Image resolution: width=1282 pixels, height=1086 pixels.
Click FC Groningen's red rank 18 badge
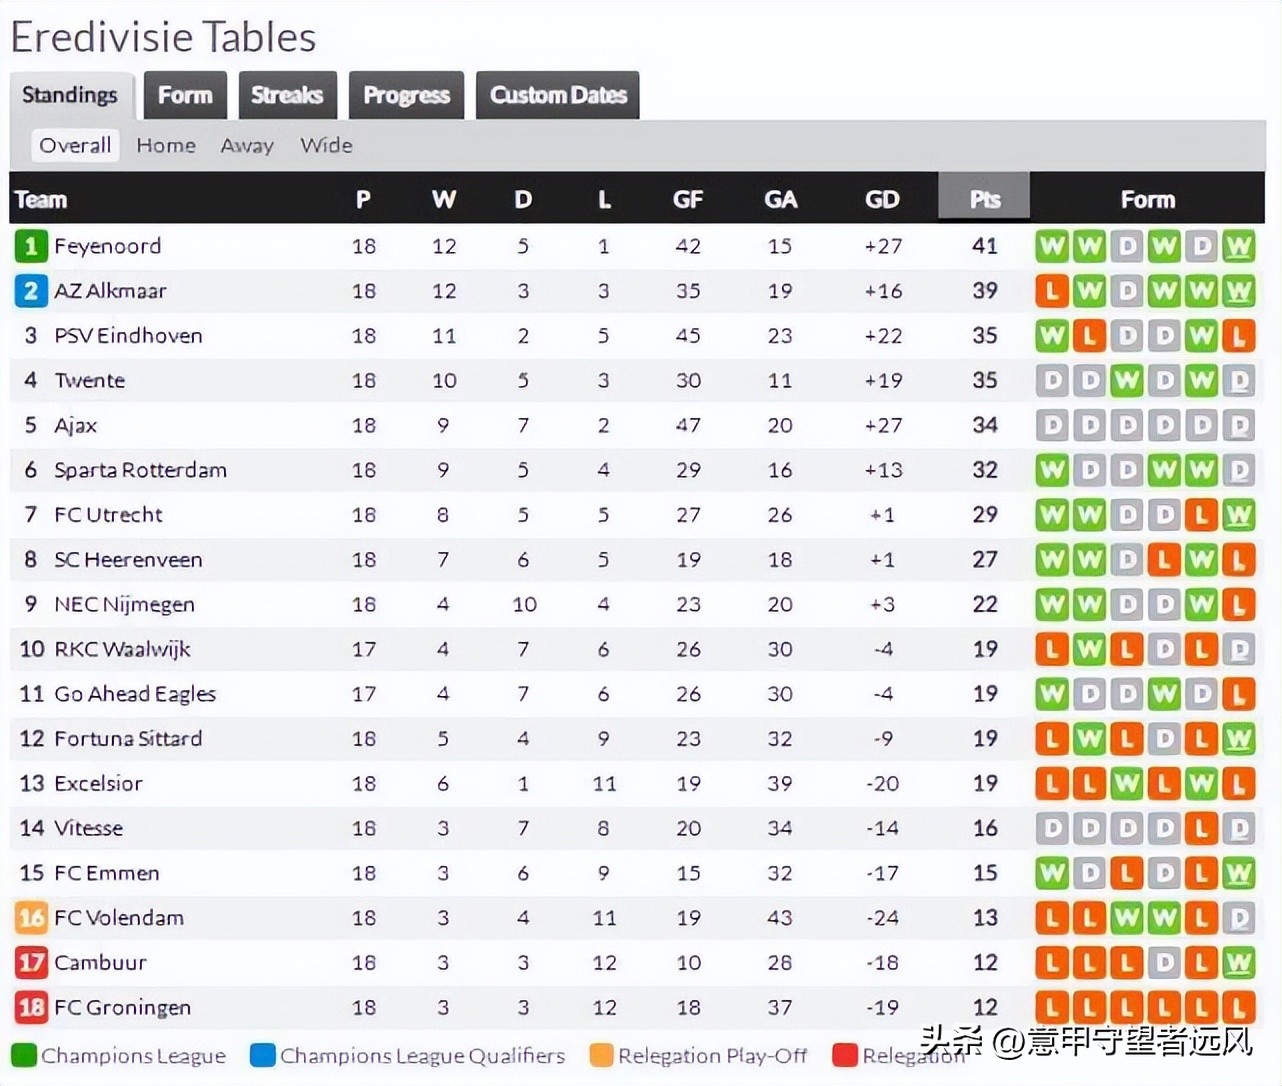point(31,1007)
